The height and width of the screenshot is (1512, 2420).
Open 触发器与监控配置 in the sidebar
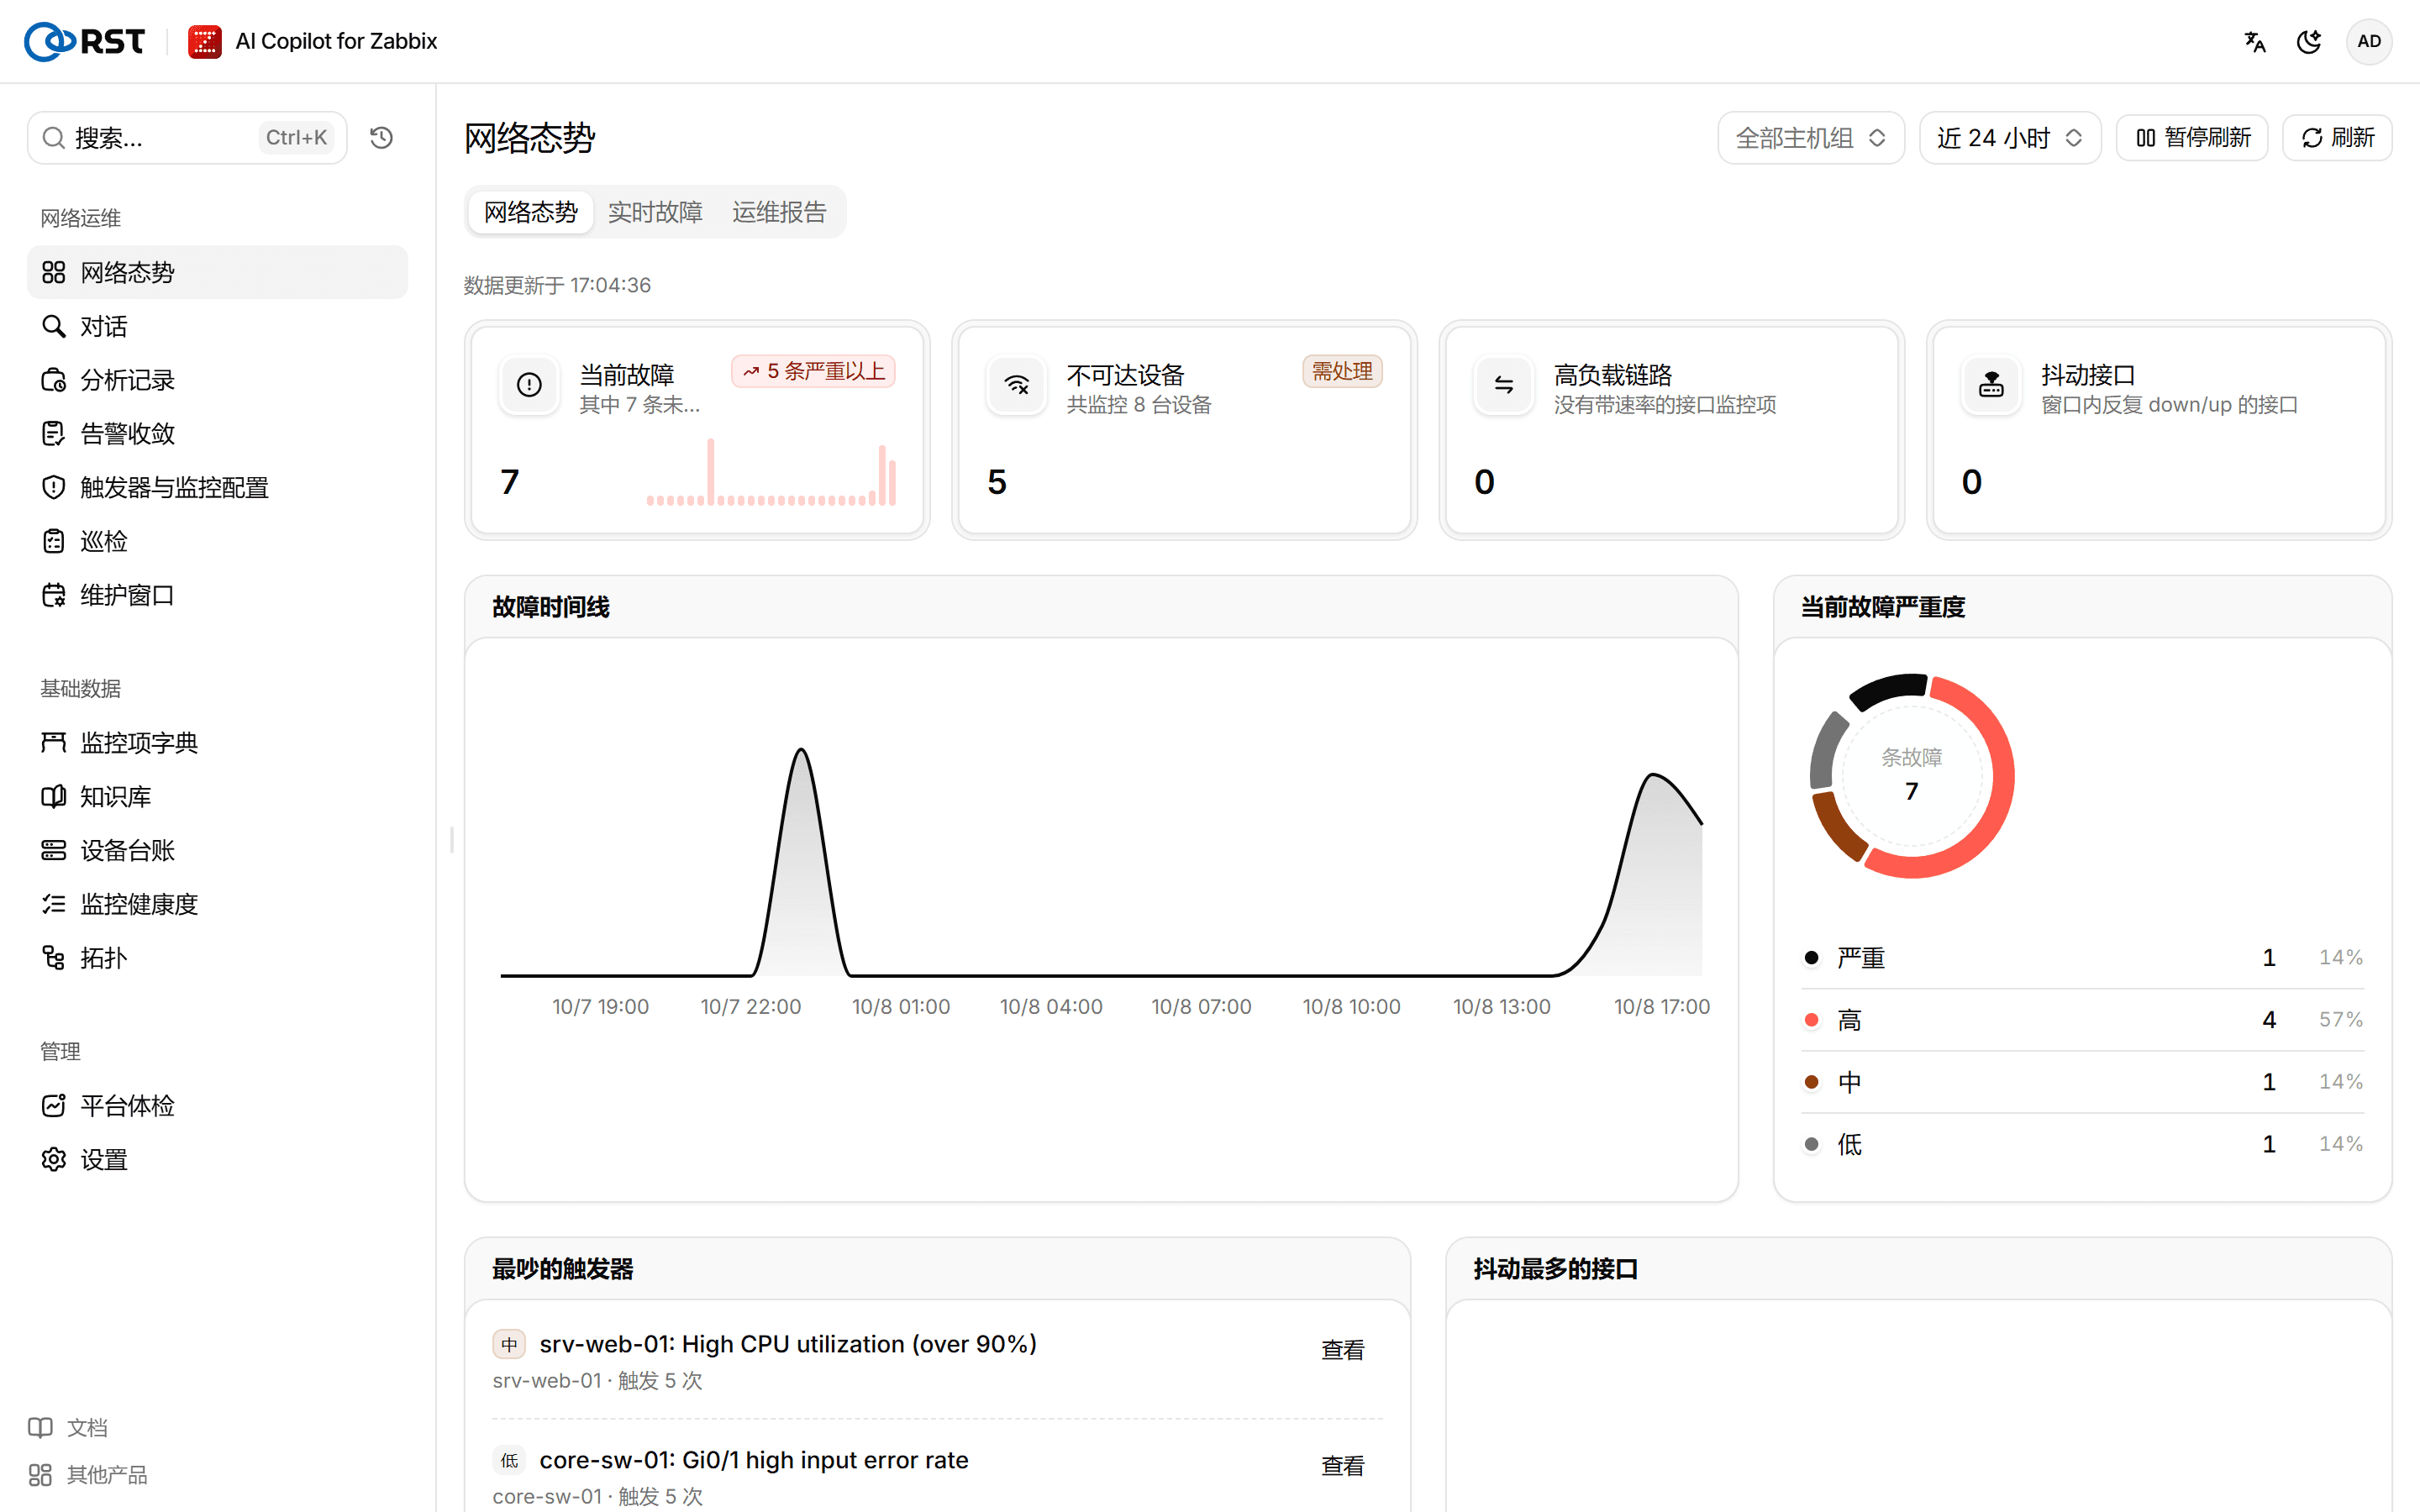(x=217, y=487)
